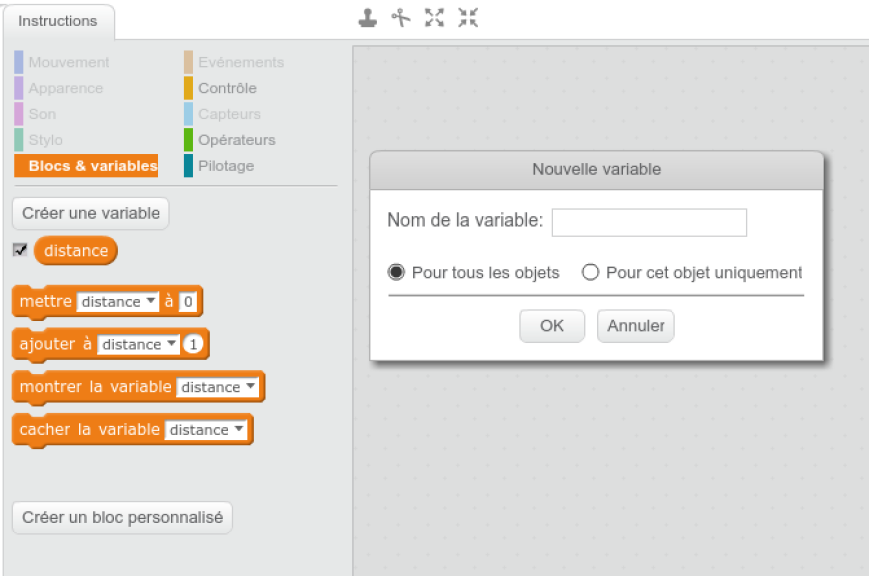Select Pour cet objet uniquement radio button
Screen dimensions: 869x576
tap(590, 272)
